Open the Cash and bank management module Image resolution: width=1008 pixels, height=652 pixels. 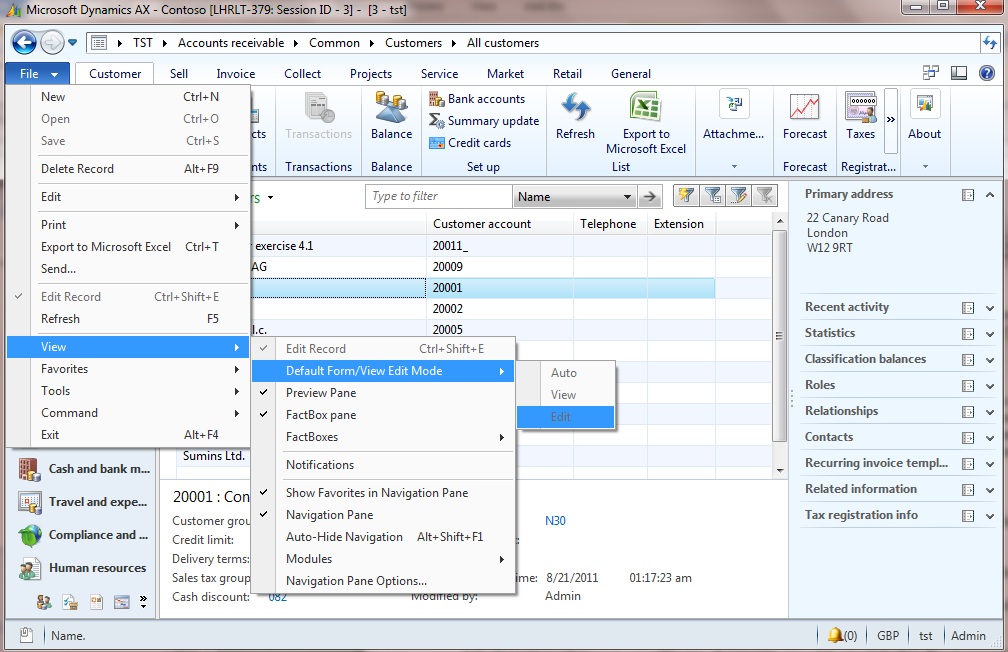84,469
